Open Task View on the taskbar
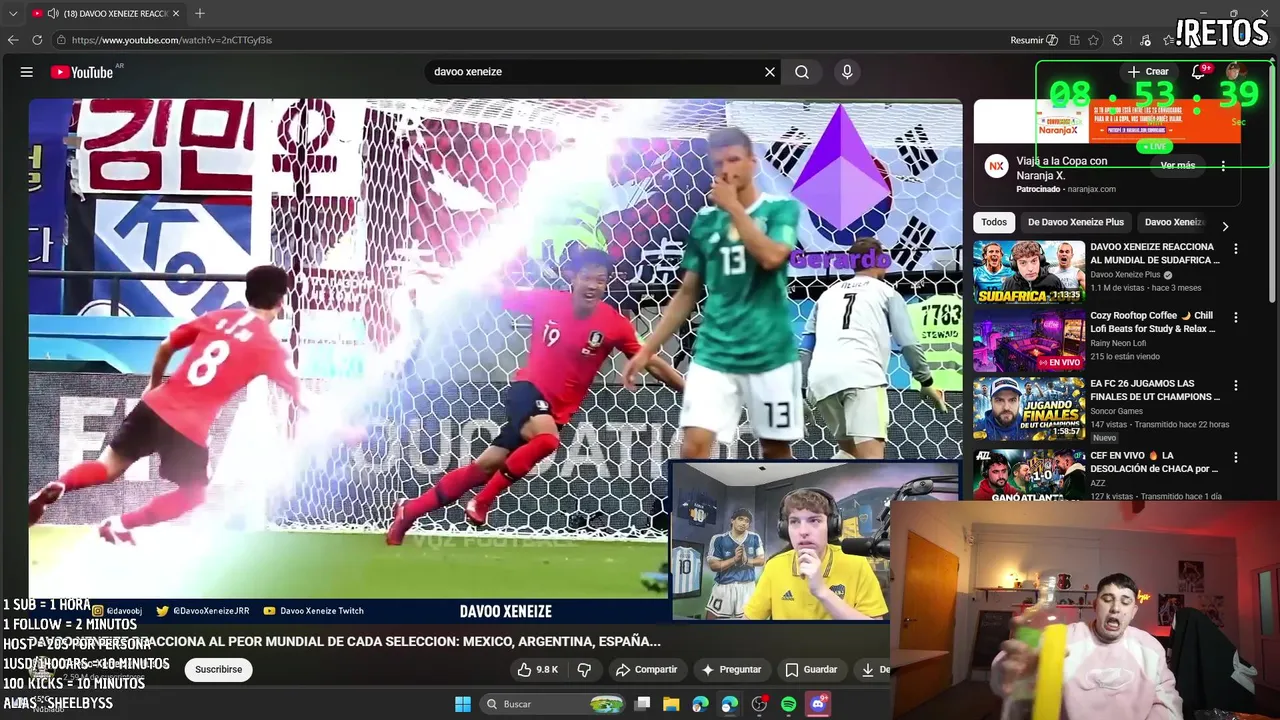The height and width of the screenshot is (720, 1280). [643, 704]
